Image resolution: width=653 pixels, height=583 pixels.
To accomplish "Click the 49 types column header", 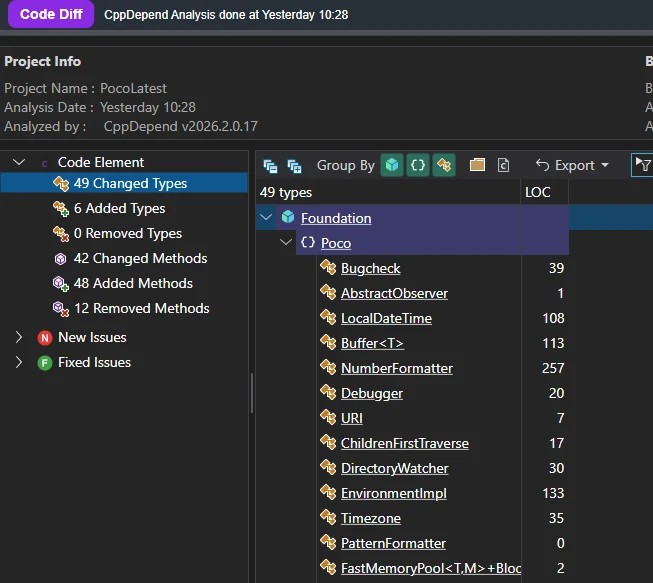I will pos(388,192).
